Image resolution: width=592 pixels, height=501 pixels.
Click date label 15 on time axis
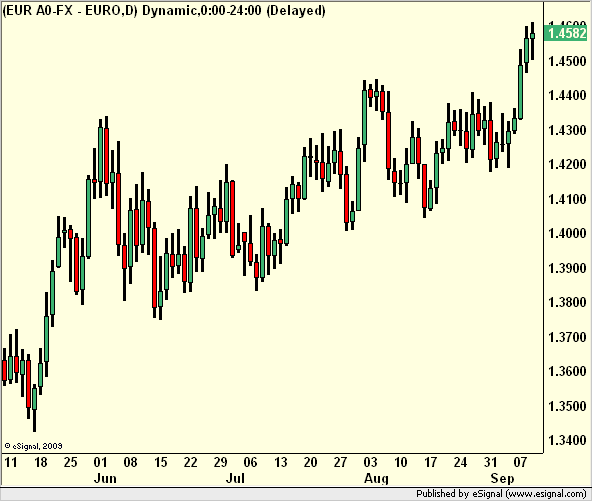tap(160, 462)
